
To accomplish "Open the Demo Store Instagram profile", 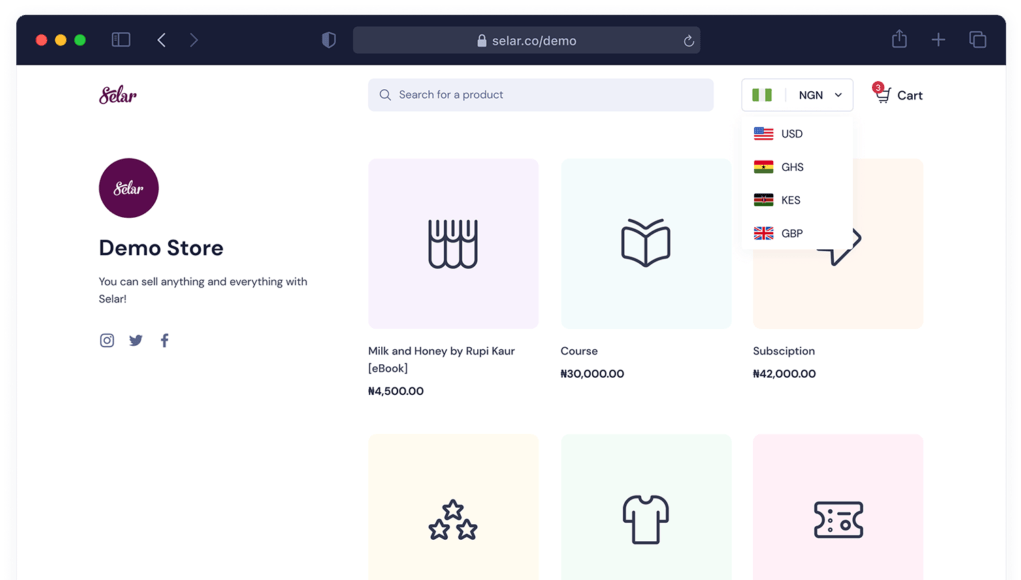I will [x=106, y=340].
